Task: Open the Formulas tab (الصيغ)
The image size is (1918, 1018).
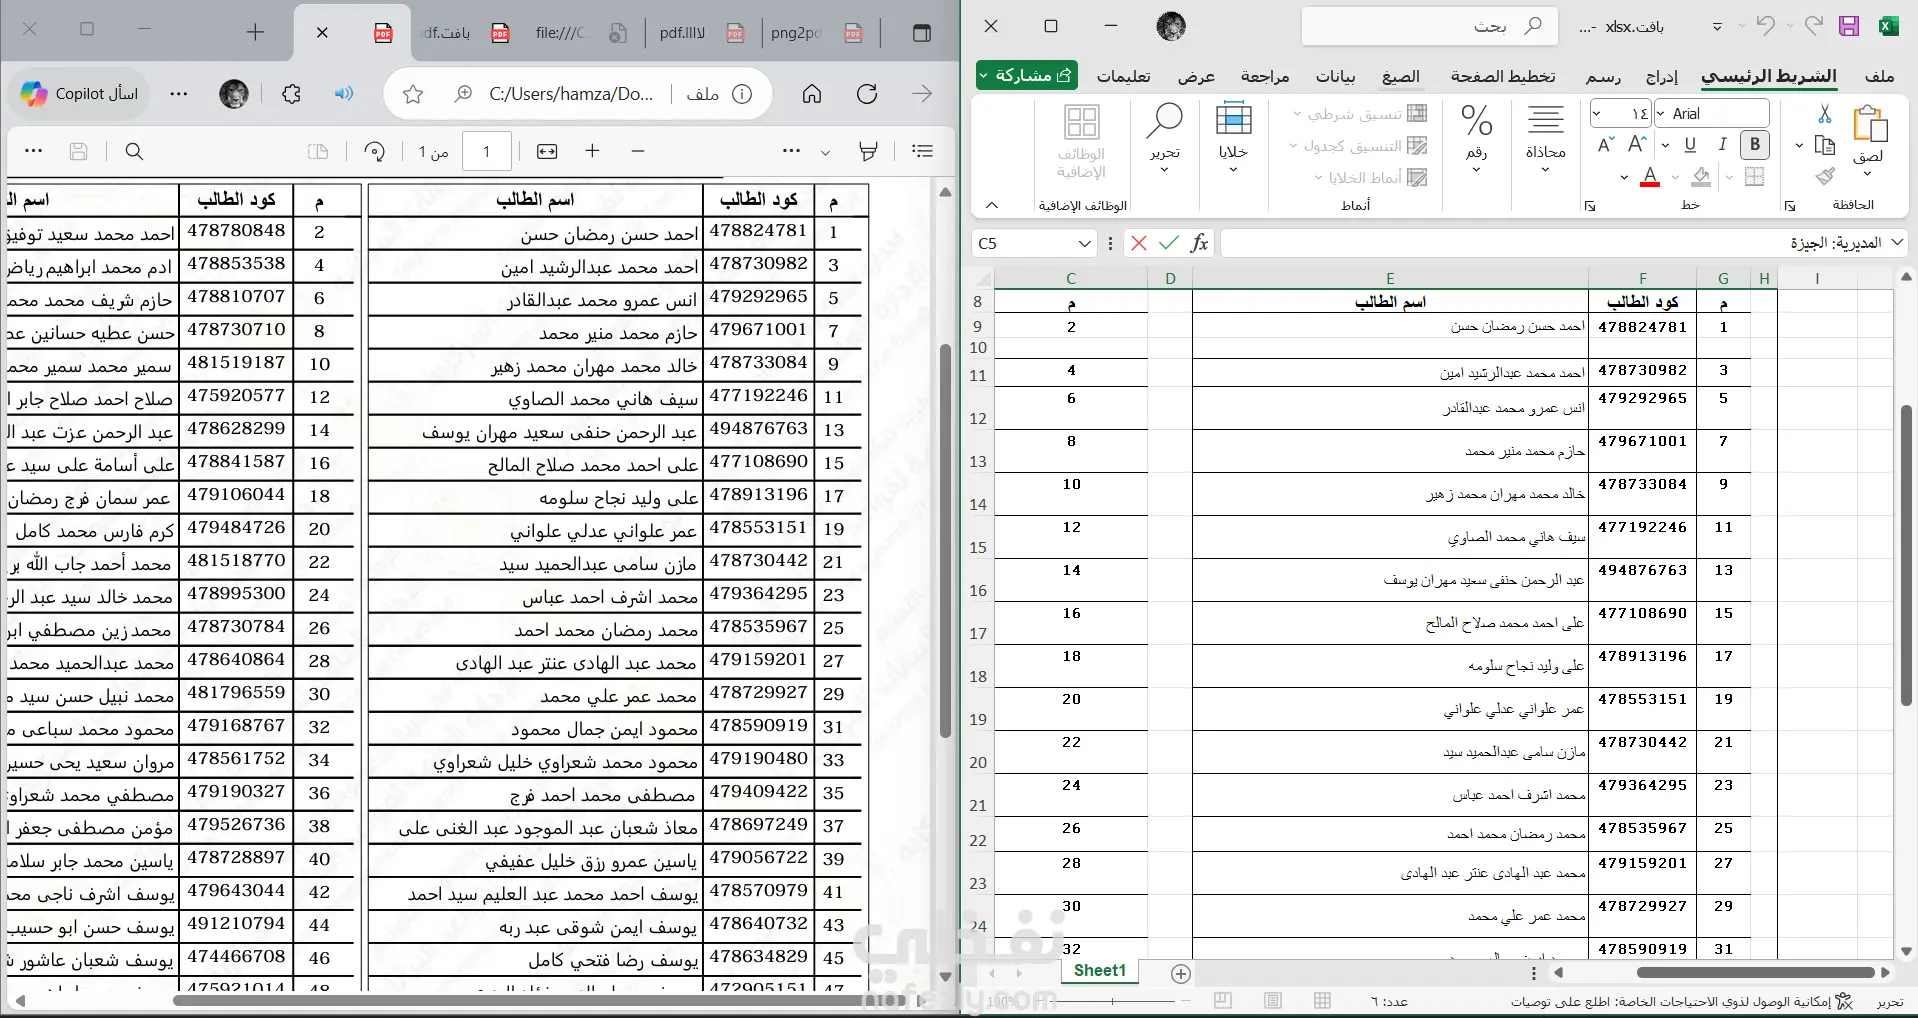Action: point(1400,77)
